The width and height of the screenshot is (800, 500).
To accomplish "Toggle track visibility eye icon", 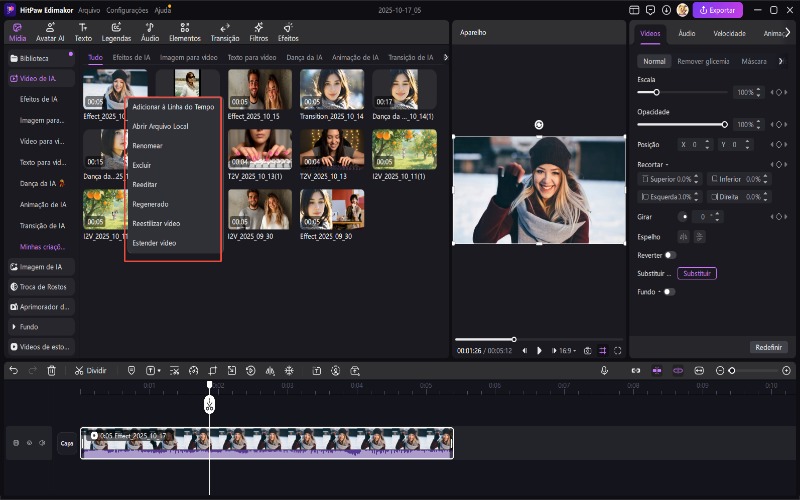I will click(x=29, y=443).
